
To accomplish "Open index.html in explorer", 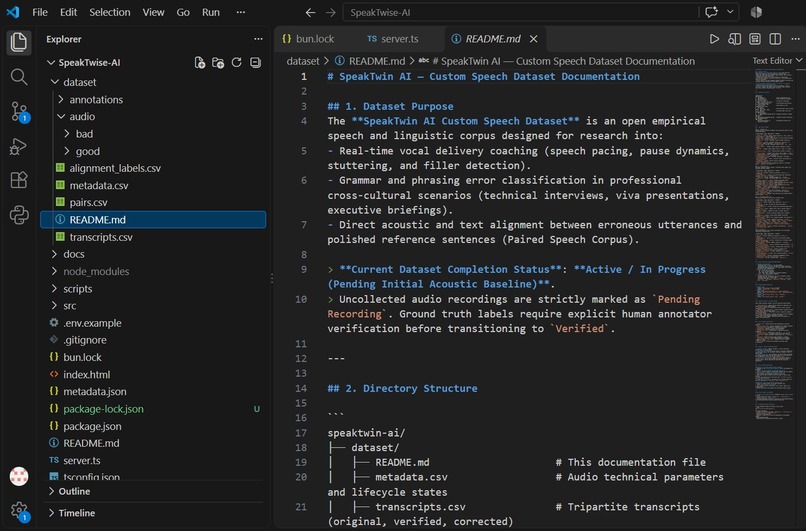I will 86,374.
